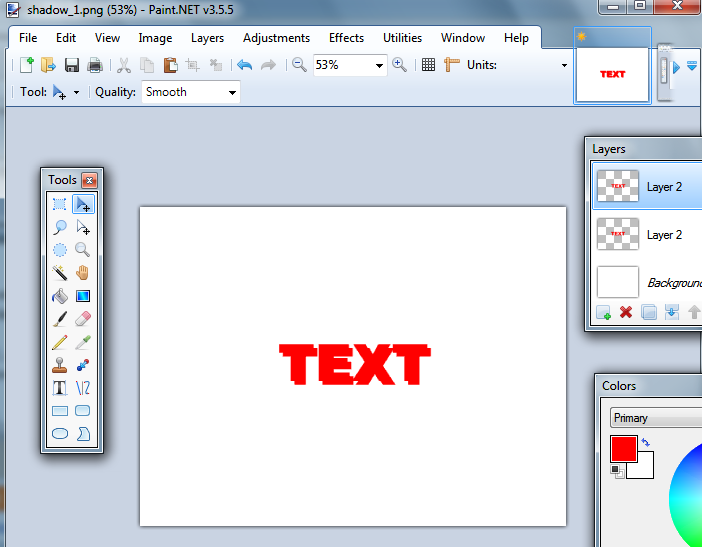Select the Clone Stamp tool
Screen dimensions: 702x547
pyautogui.click(x=60, y=365)
